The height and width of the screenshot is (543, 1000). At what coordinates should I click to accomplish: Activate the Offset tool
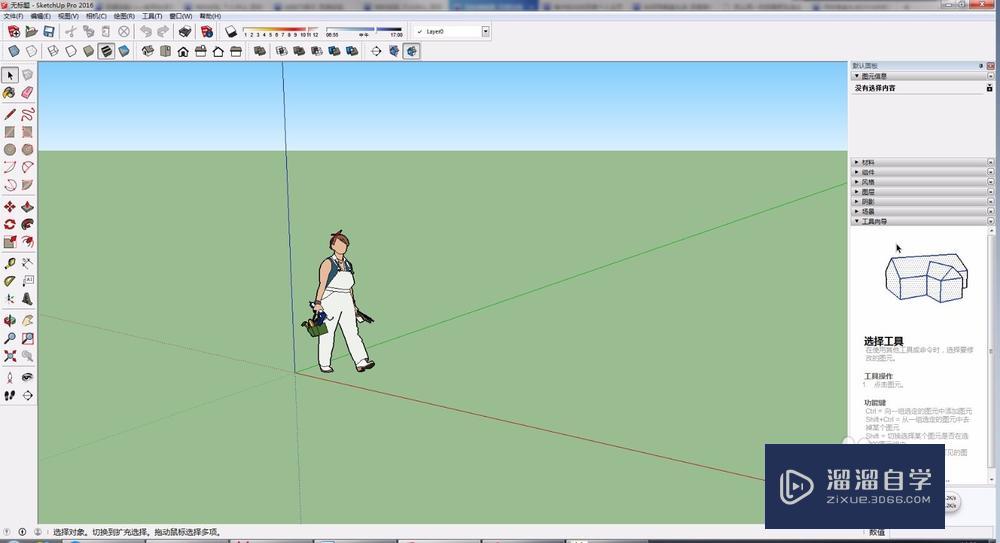[x=27, y=242]
